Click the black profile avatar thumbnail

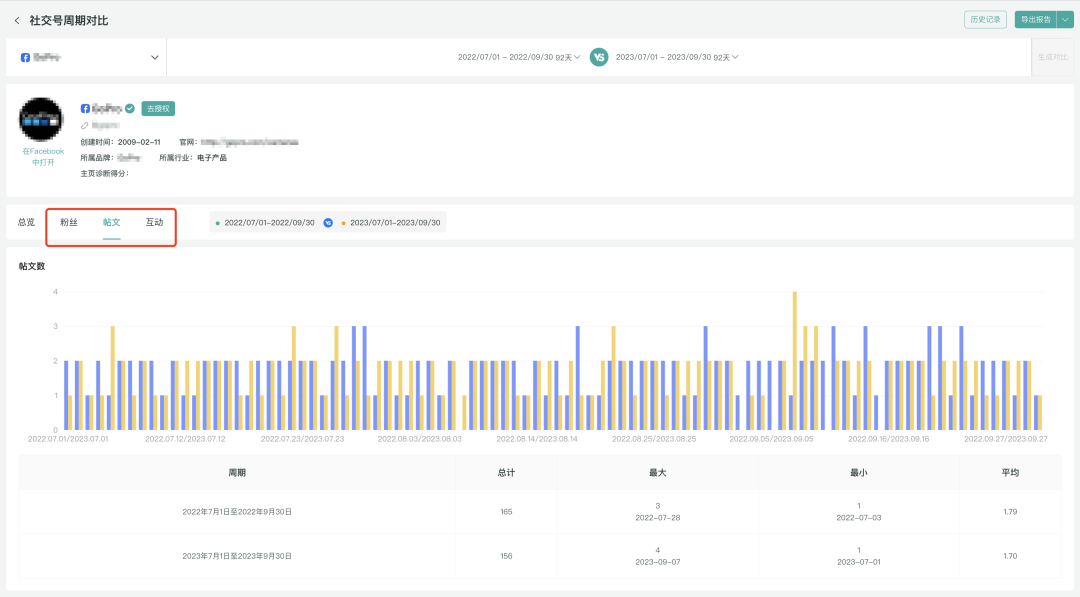(x=41, y=119)
